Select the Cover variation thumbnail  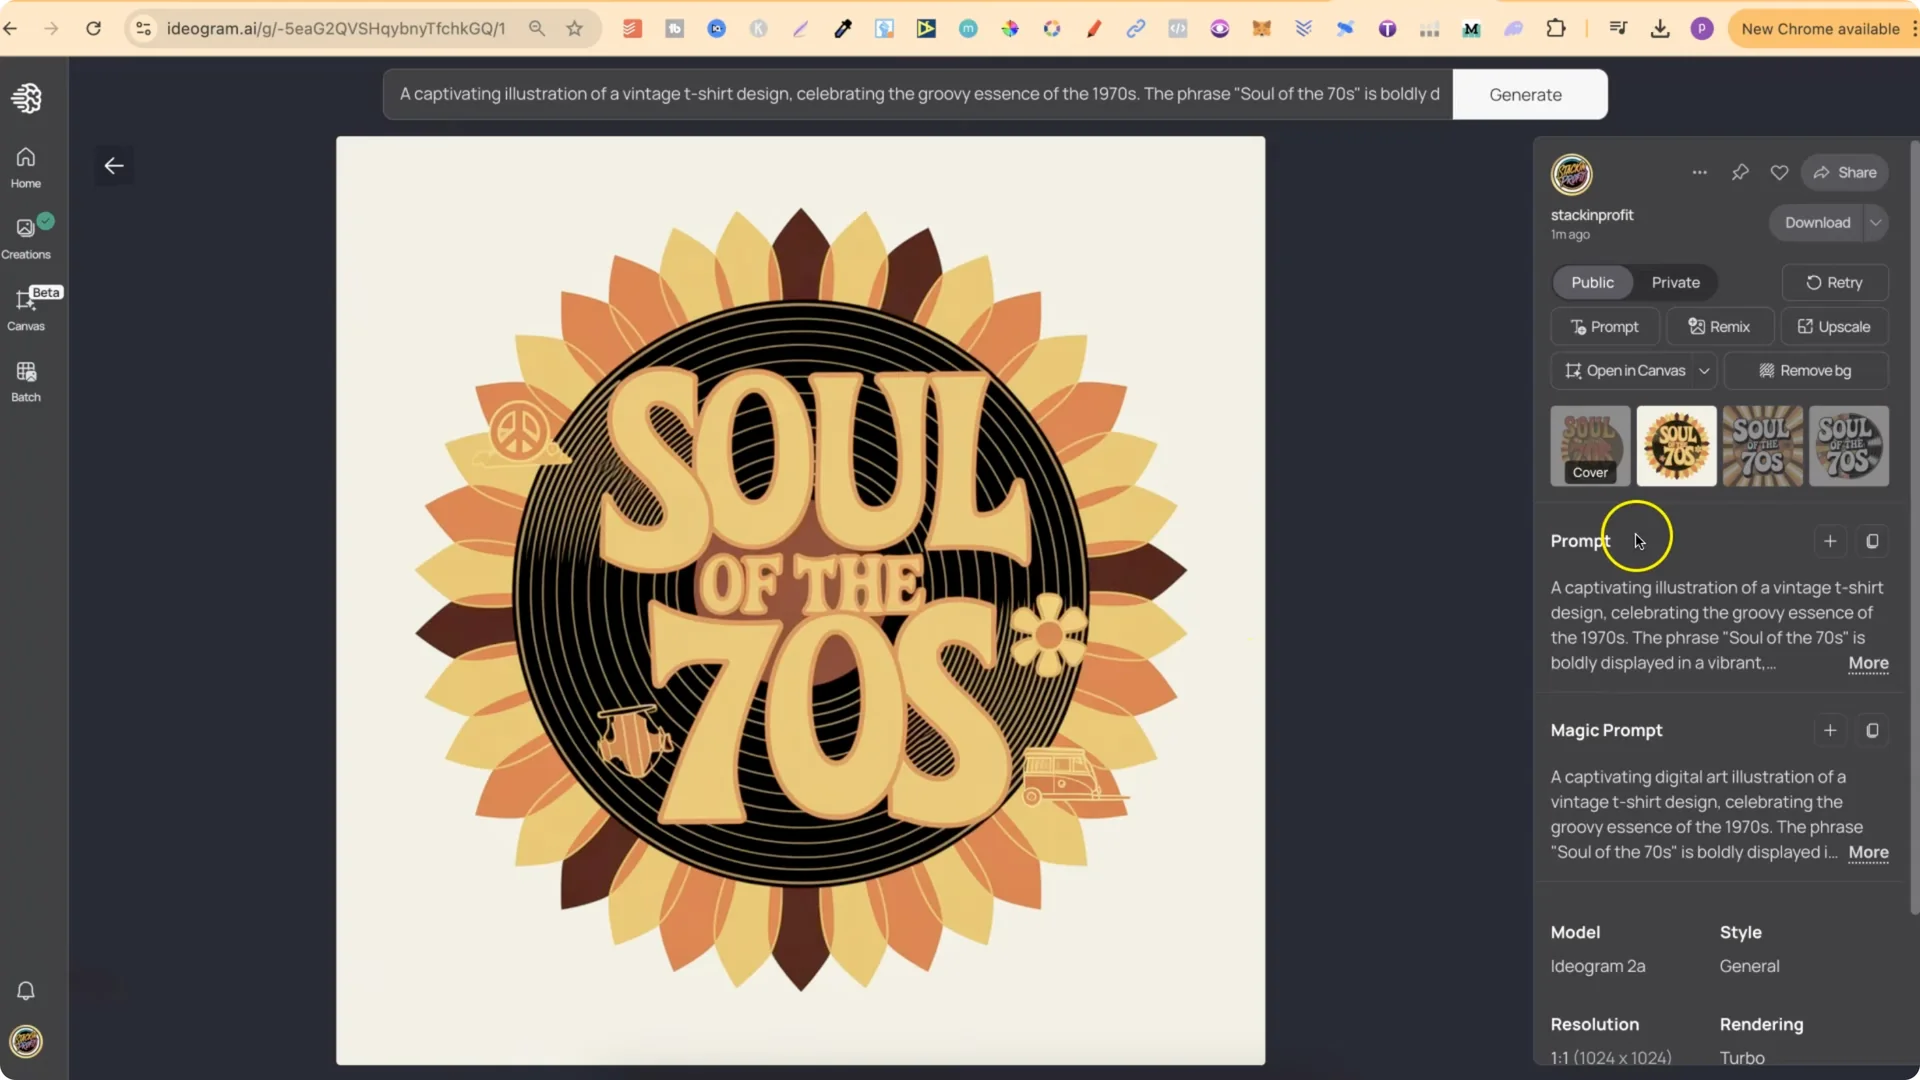click(x=1589, y=446)
